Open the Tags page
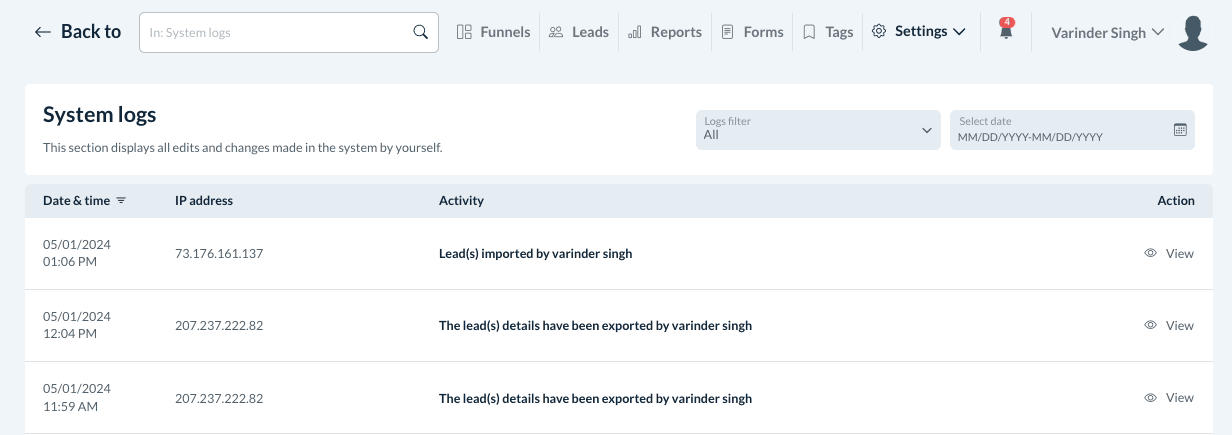 click(x=828, y=32)
